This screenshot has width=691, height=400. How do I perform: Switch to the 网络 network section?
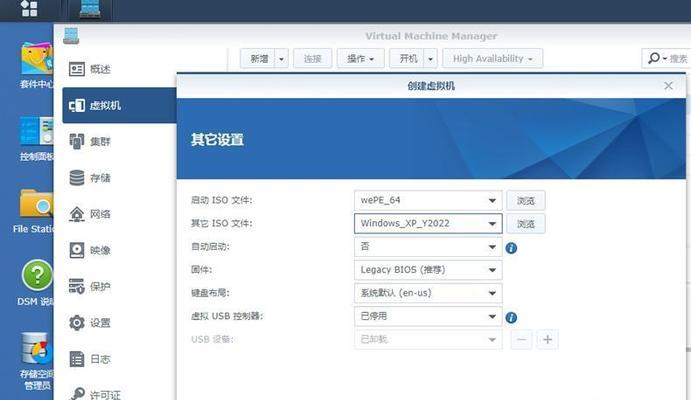click(100, 214)
